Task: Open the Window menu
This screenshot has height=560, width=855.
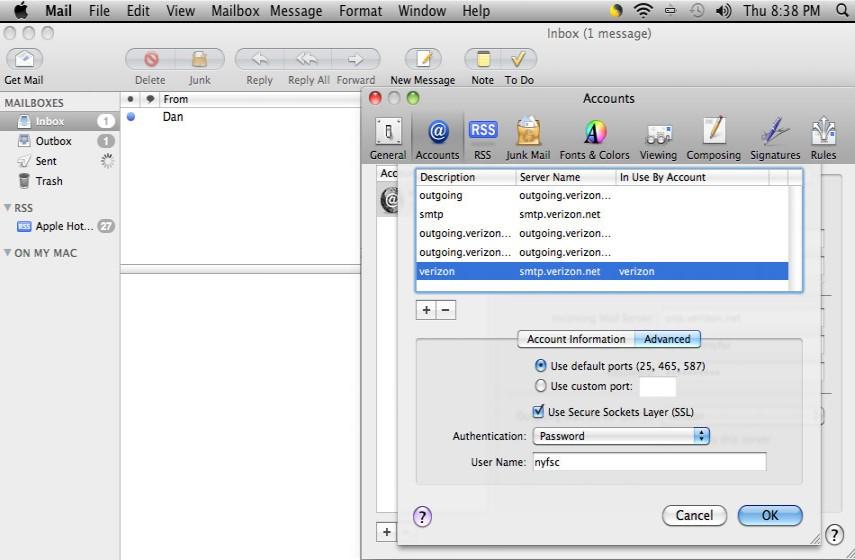Action: coord(422,10)
